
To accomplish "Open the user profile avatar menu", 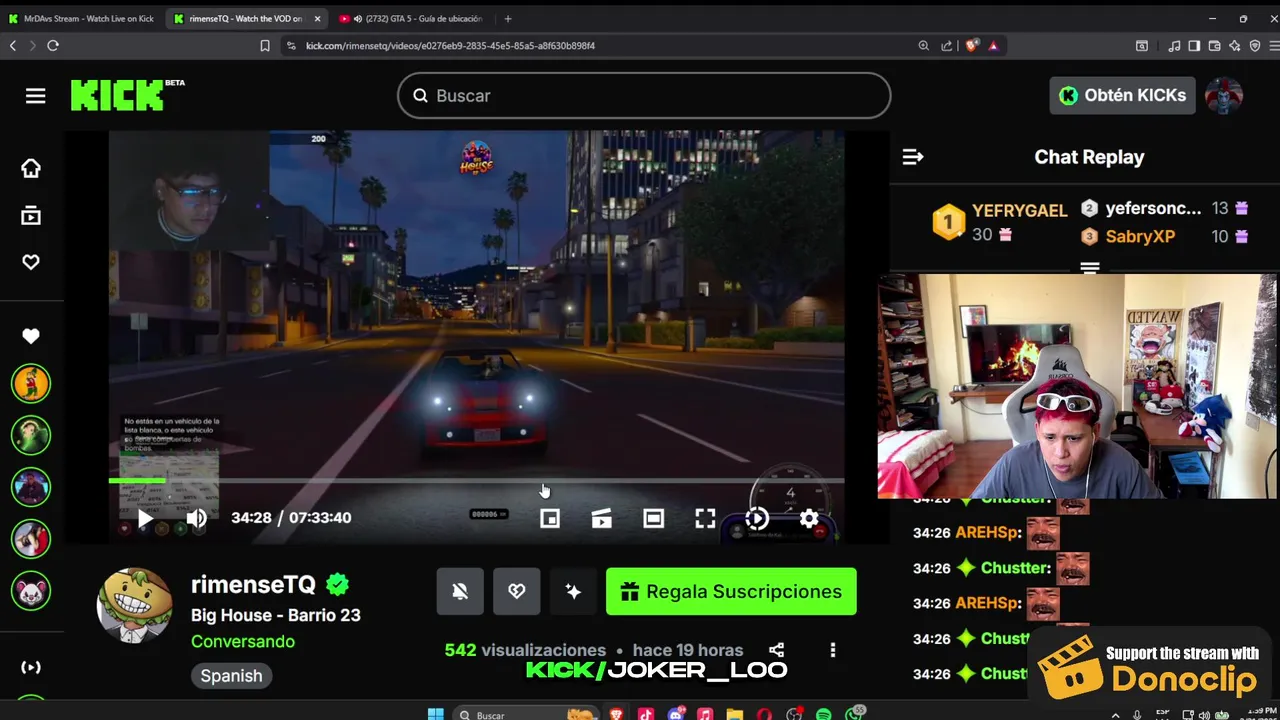I will (x=1224, y=95).
